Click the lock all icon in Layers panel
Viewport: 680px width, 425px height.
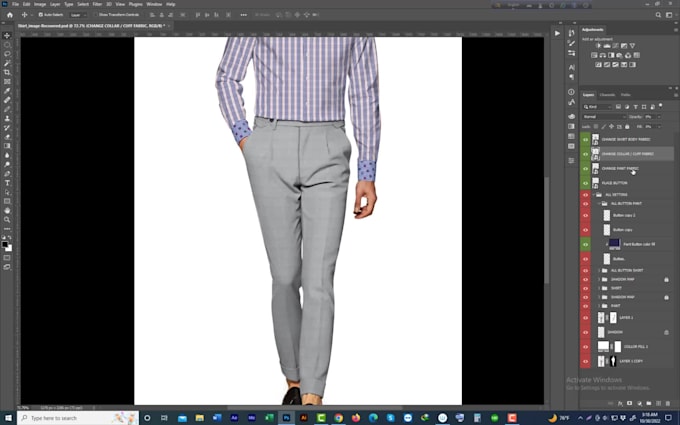click(627, 127)
